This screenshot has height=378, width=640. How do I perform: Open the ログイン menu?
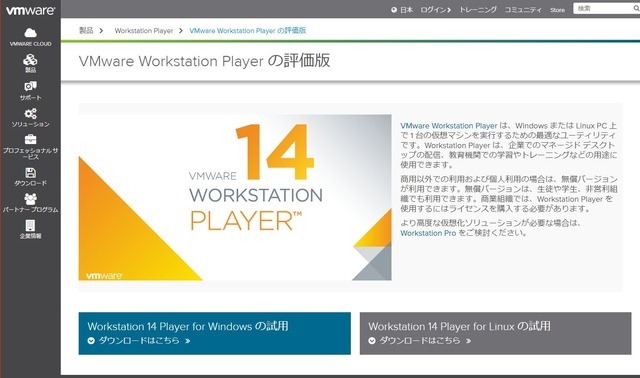tap(436, 10)
